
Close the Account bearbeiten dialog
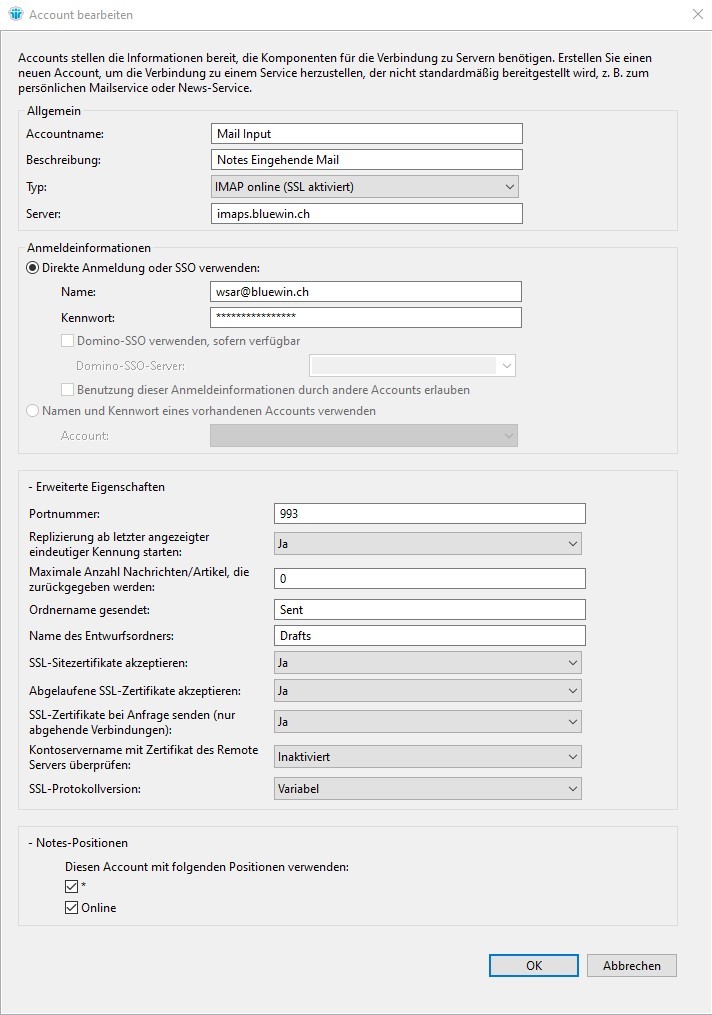(x=697, y=15)
